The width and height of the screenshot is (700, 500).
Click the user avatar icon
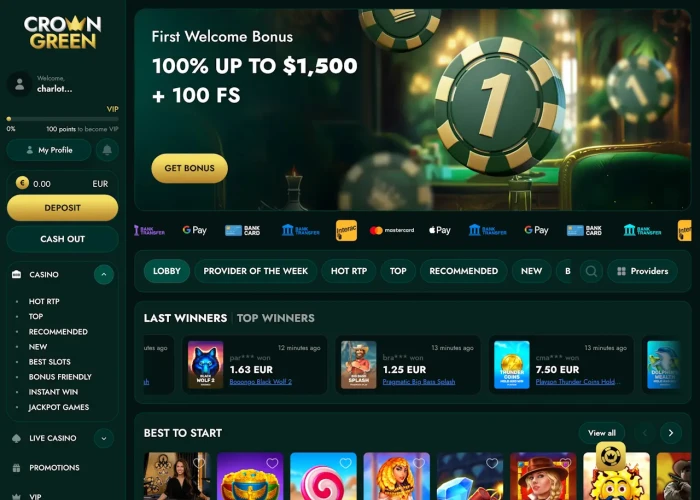pyautogui.click(x=20, y=84)
